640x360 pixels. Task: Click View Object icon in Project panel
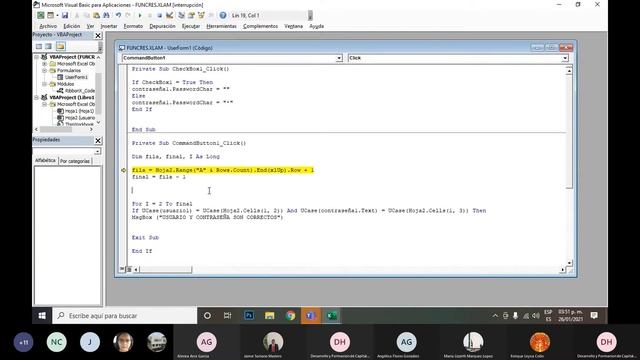(49, 46)
